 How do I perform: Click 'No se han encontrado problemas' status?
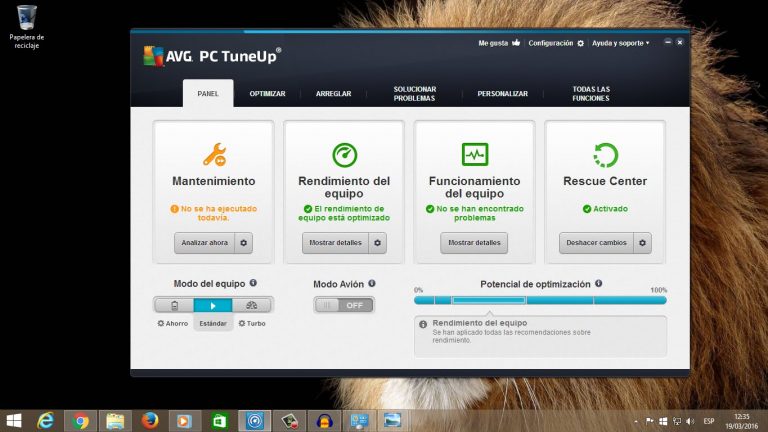click(x=475, y=213)
